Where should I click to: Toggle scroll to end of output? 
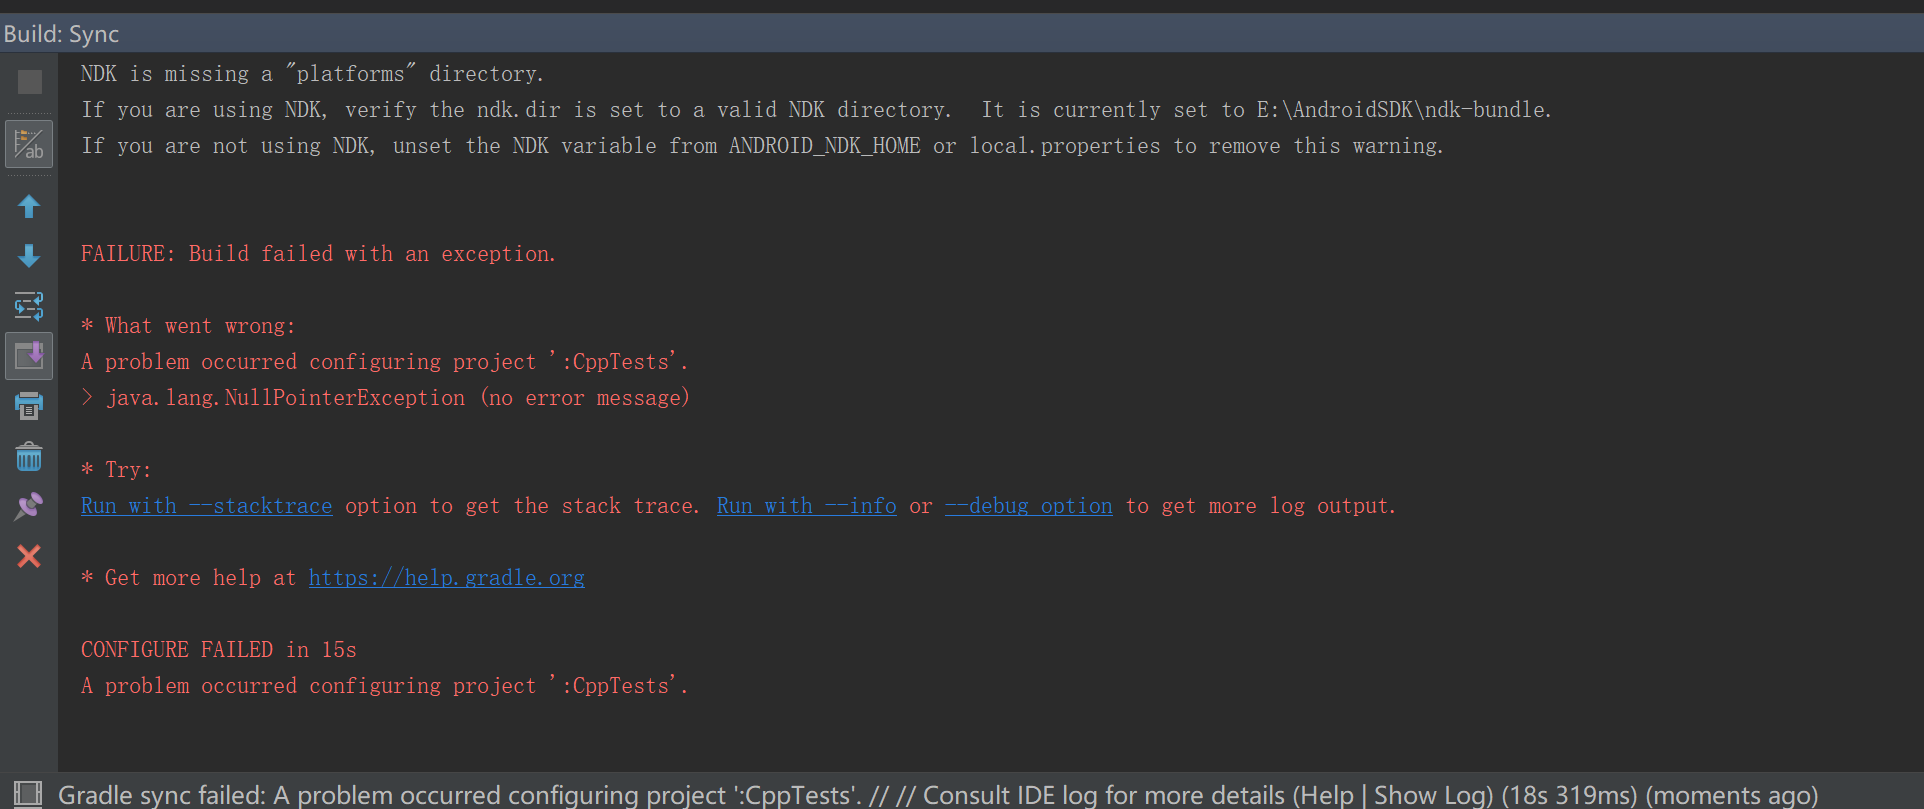(x=29, y=356)
